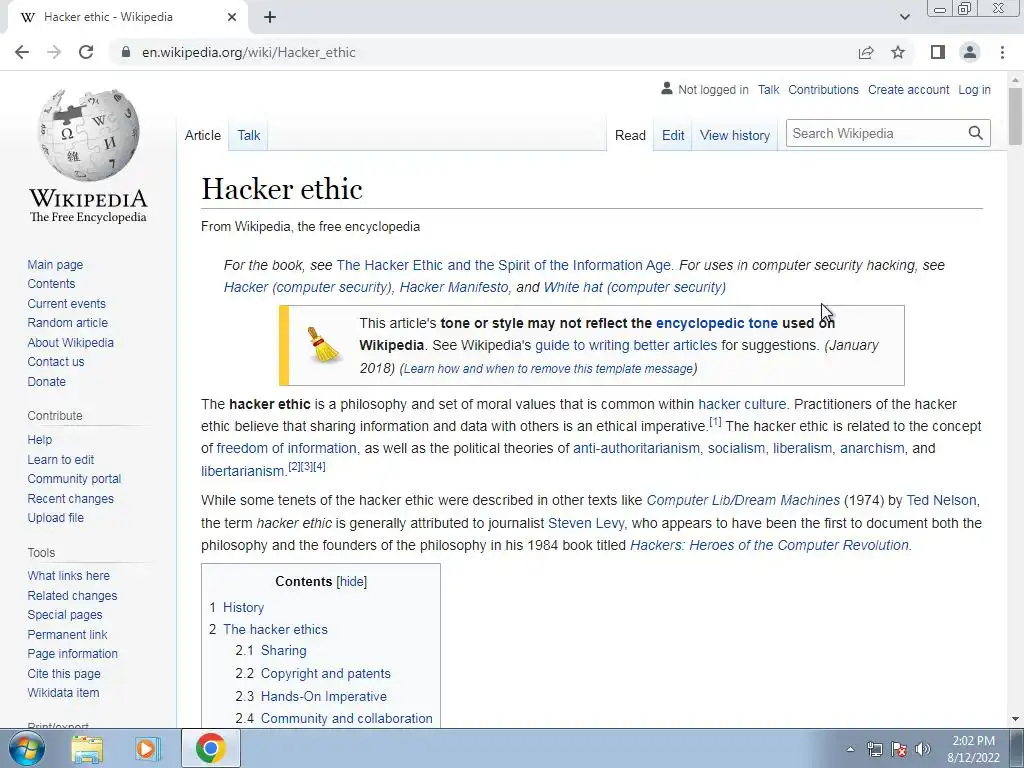
Task: Hide the Contents table via hide link
Action: 351,581
